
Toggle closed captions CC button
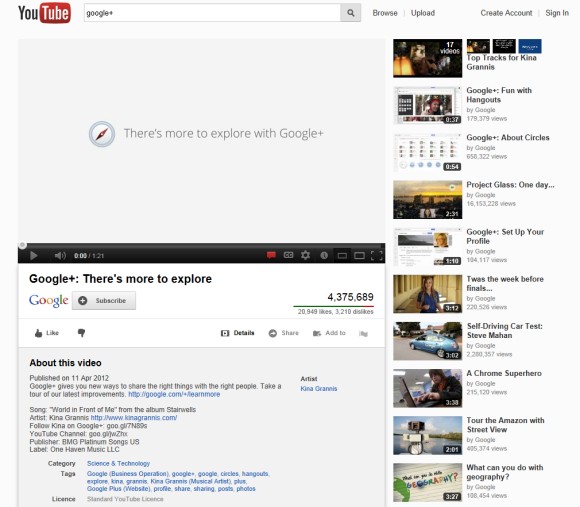[288, 255]
